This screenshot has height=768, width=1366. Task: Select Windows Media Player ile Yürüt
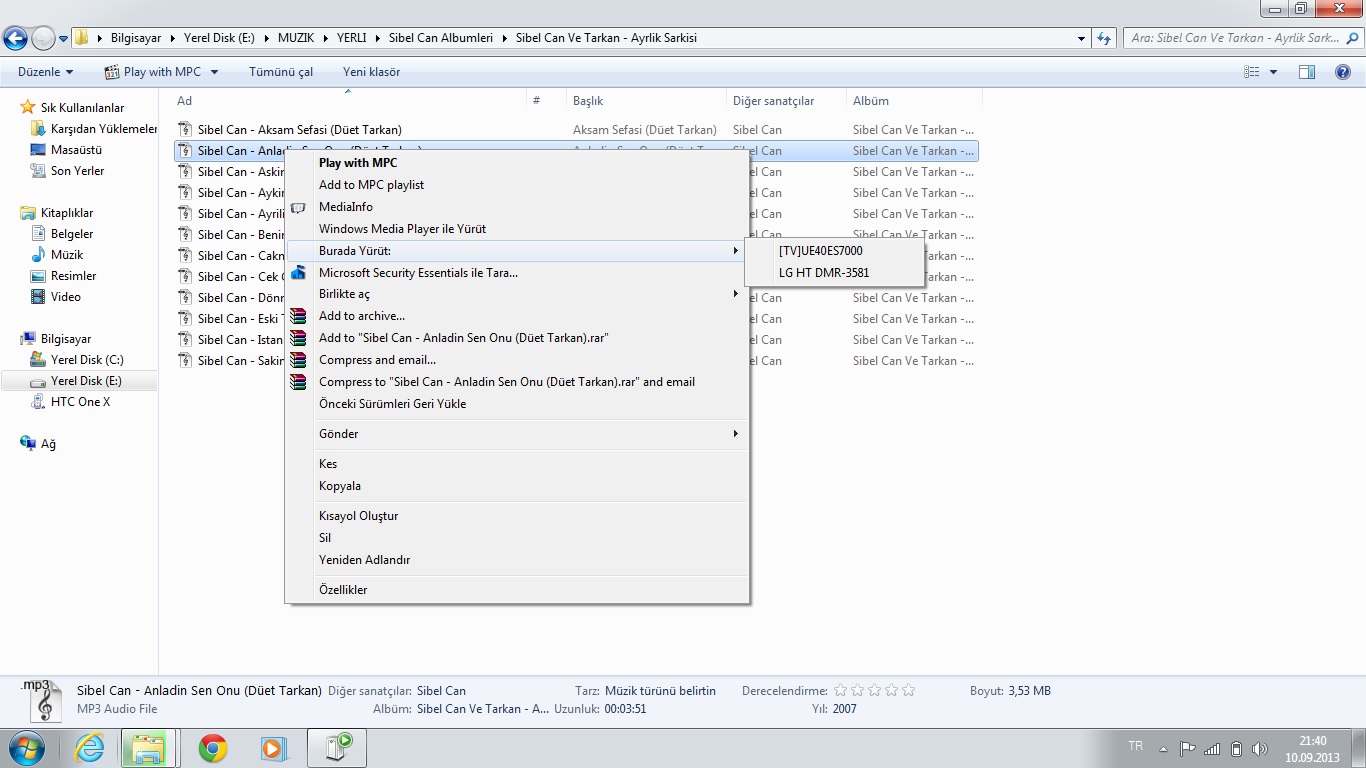click(402, 229)
